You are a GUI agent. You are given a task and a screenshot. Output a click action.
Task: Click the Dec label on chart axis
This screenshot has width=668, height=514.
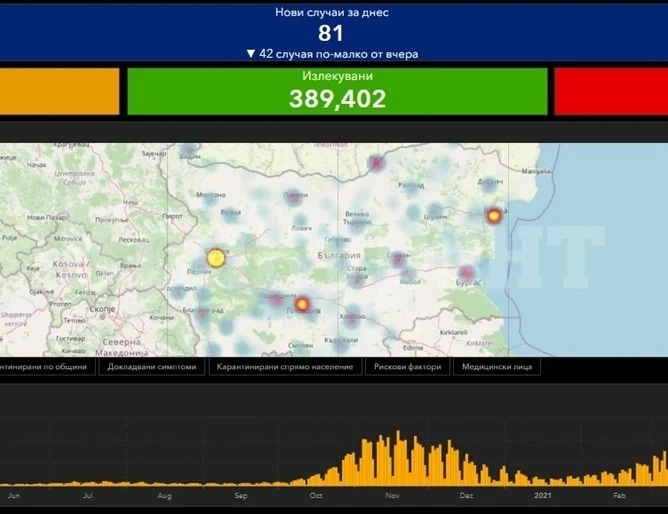click(466, 496)
